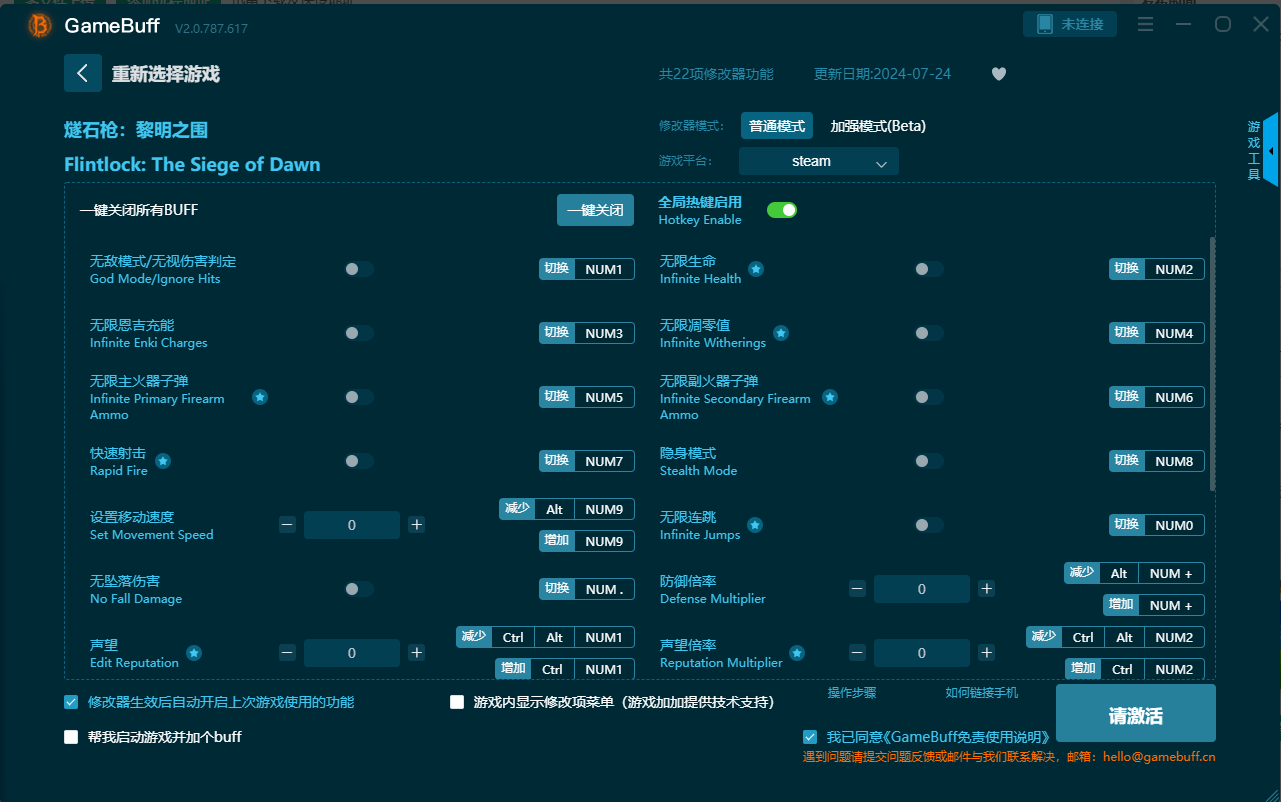Image resolution: width=1281 pixels, height=802 pixels.
Task: Increase Defense Multiplier with plus button
Action: pyautogui.click(x=987, y=589)
